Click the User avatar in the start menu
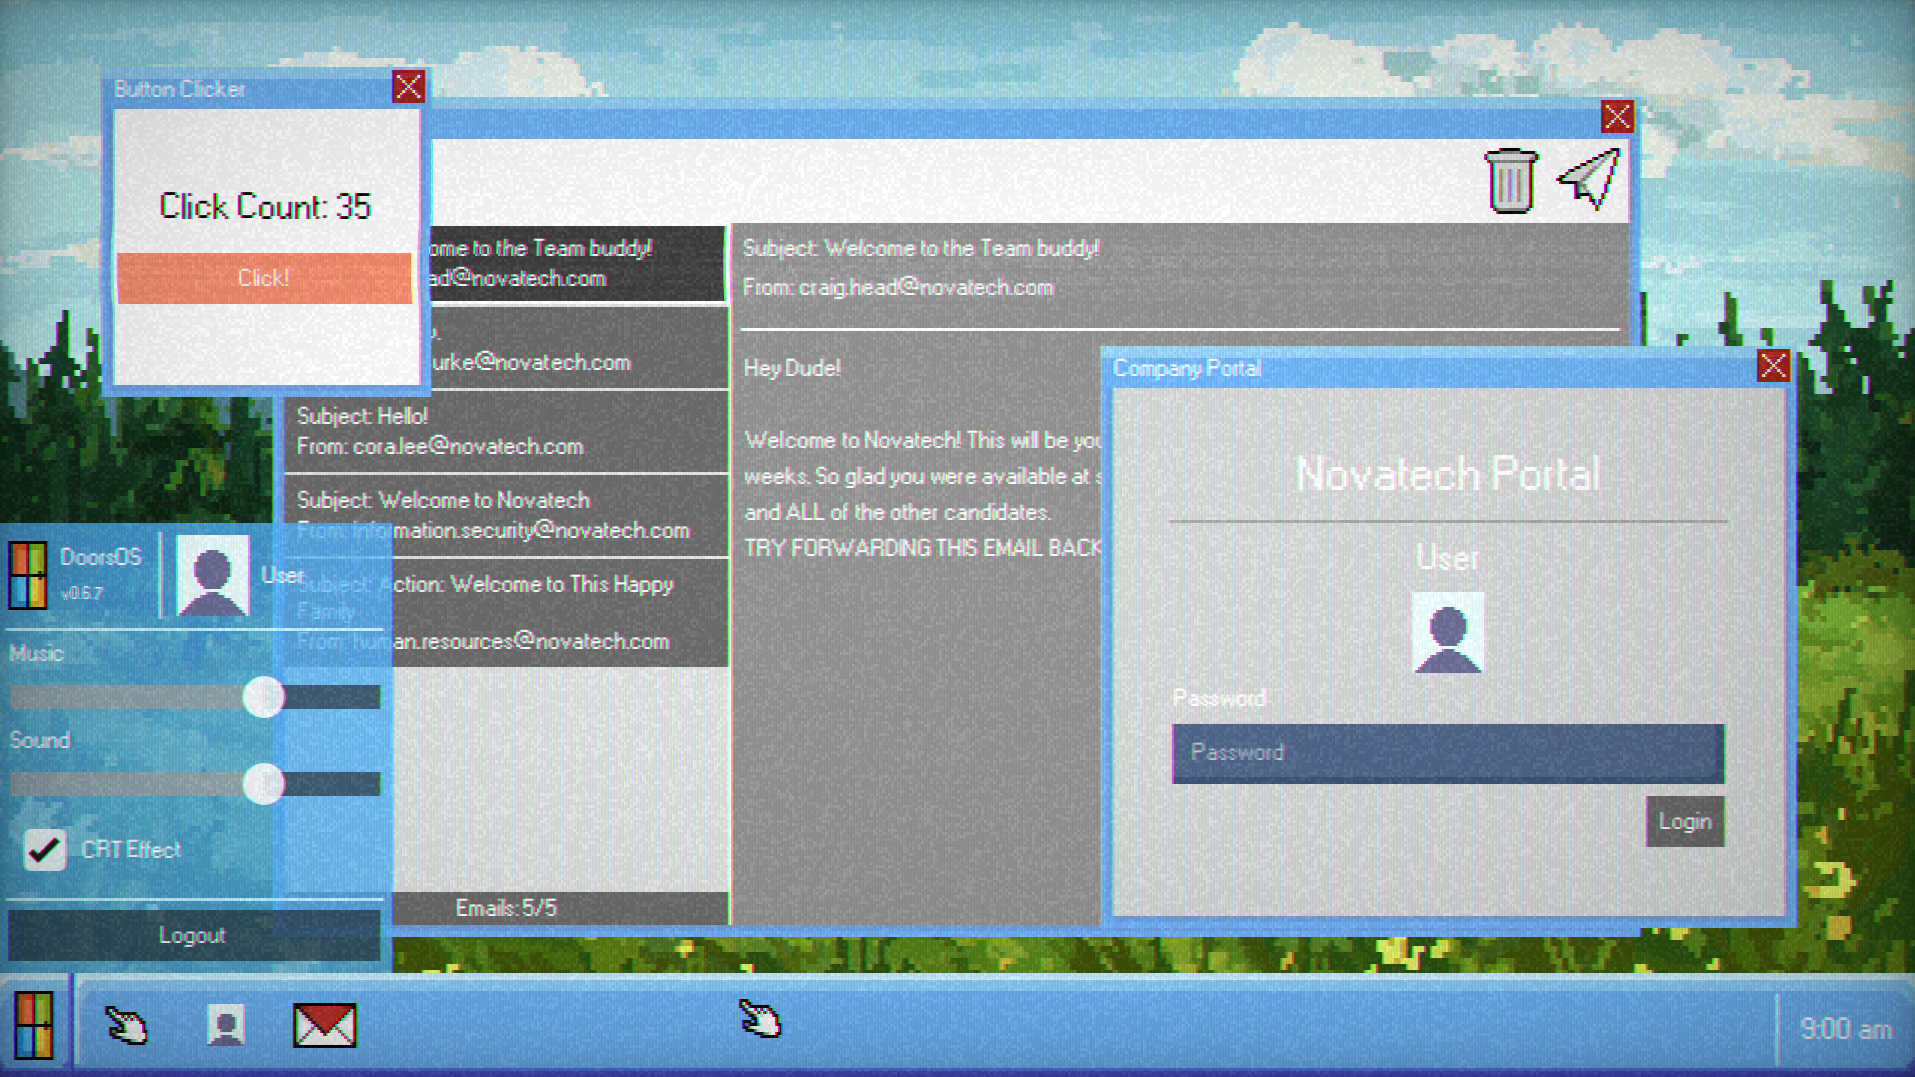The image size is (1915, 1077). point(212,576)
